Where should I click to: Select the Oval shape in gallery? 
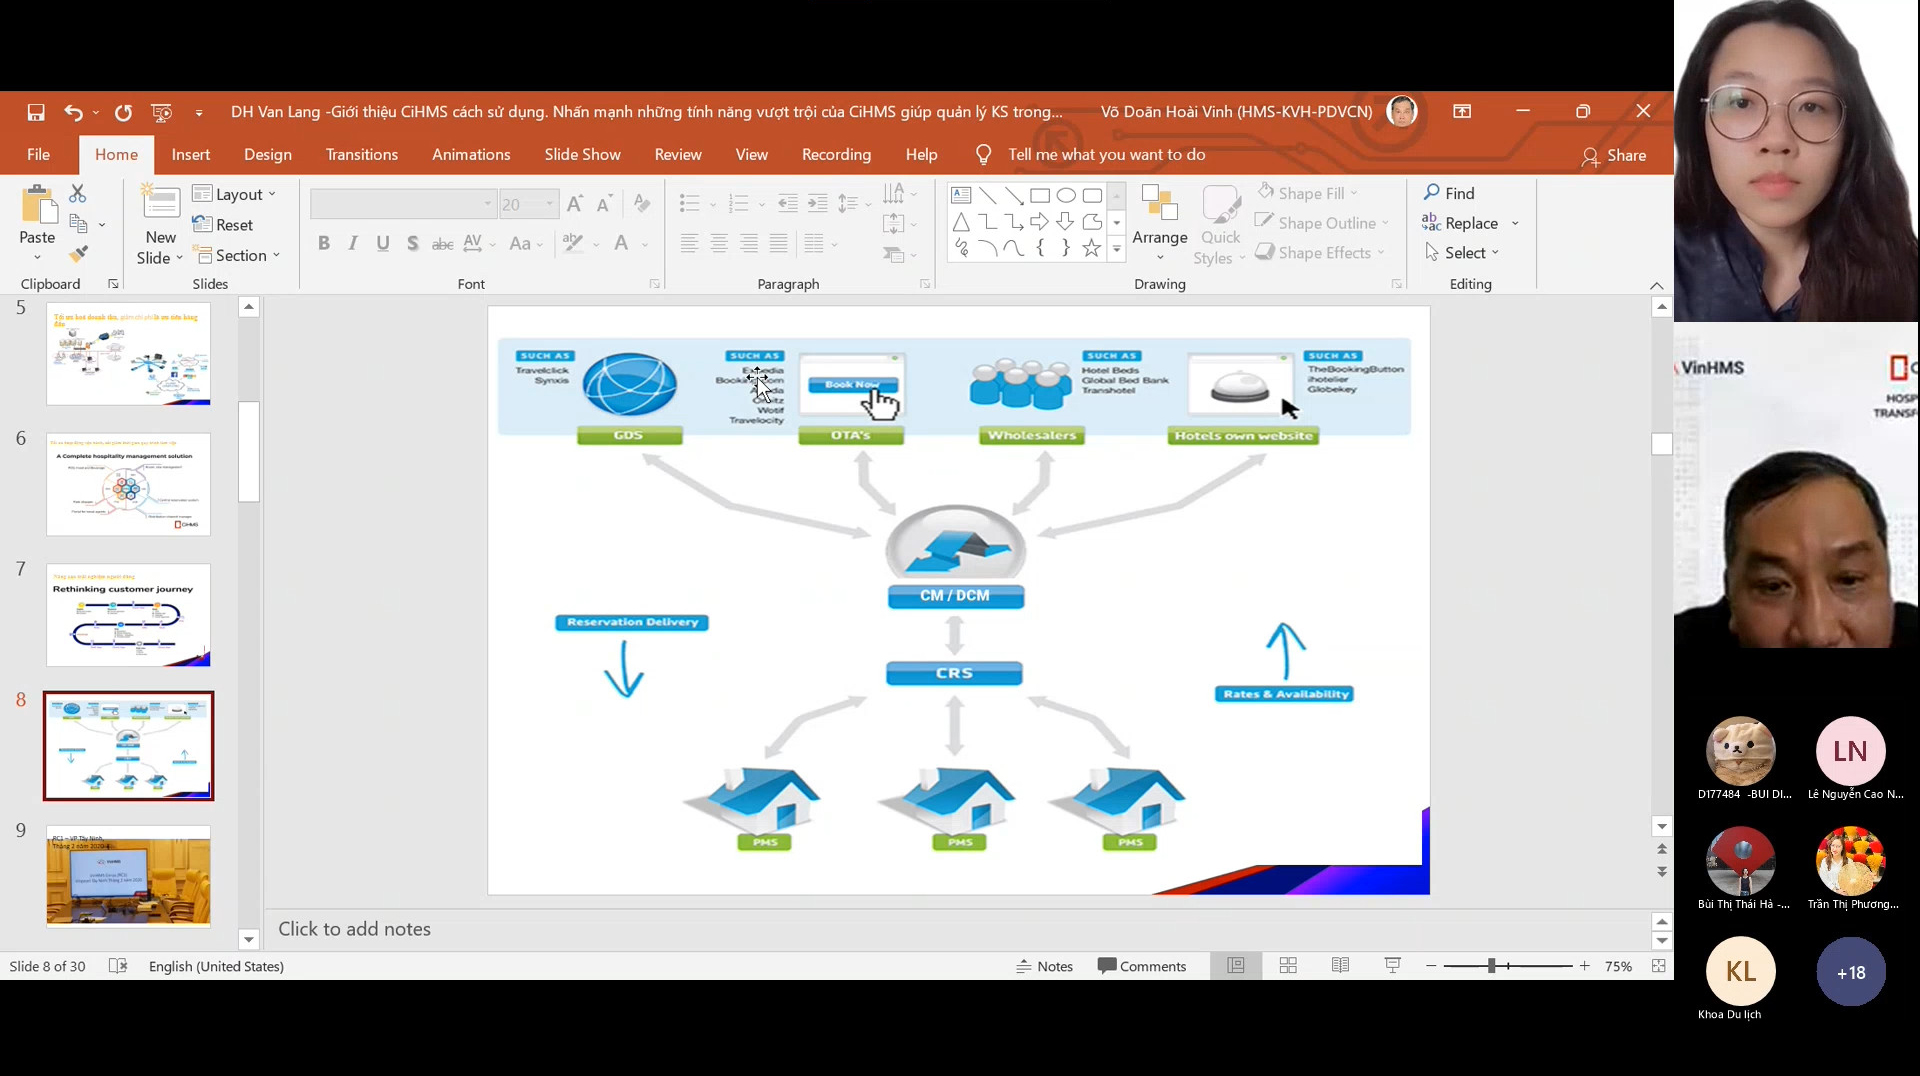[x=1066, y=195]
